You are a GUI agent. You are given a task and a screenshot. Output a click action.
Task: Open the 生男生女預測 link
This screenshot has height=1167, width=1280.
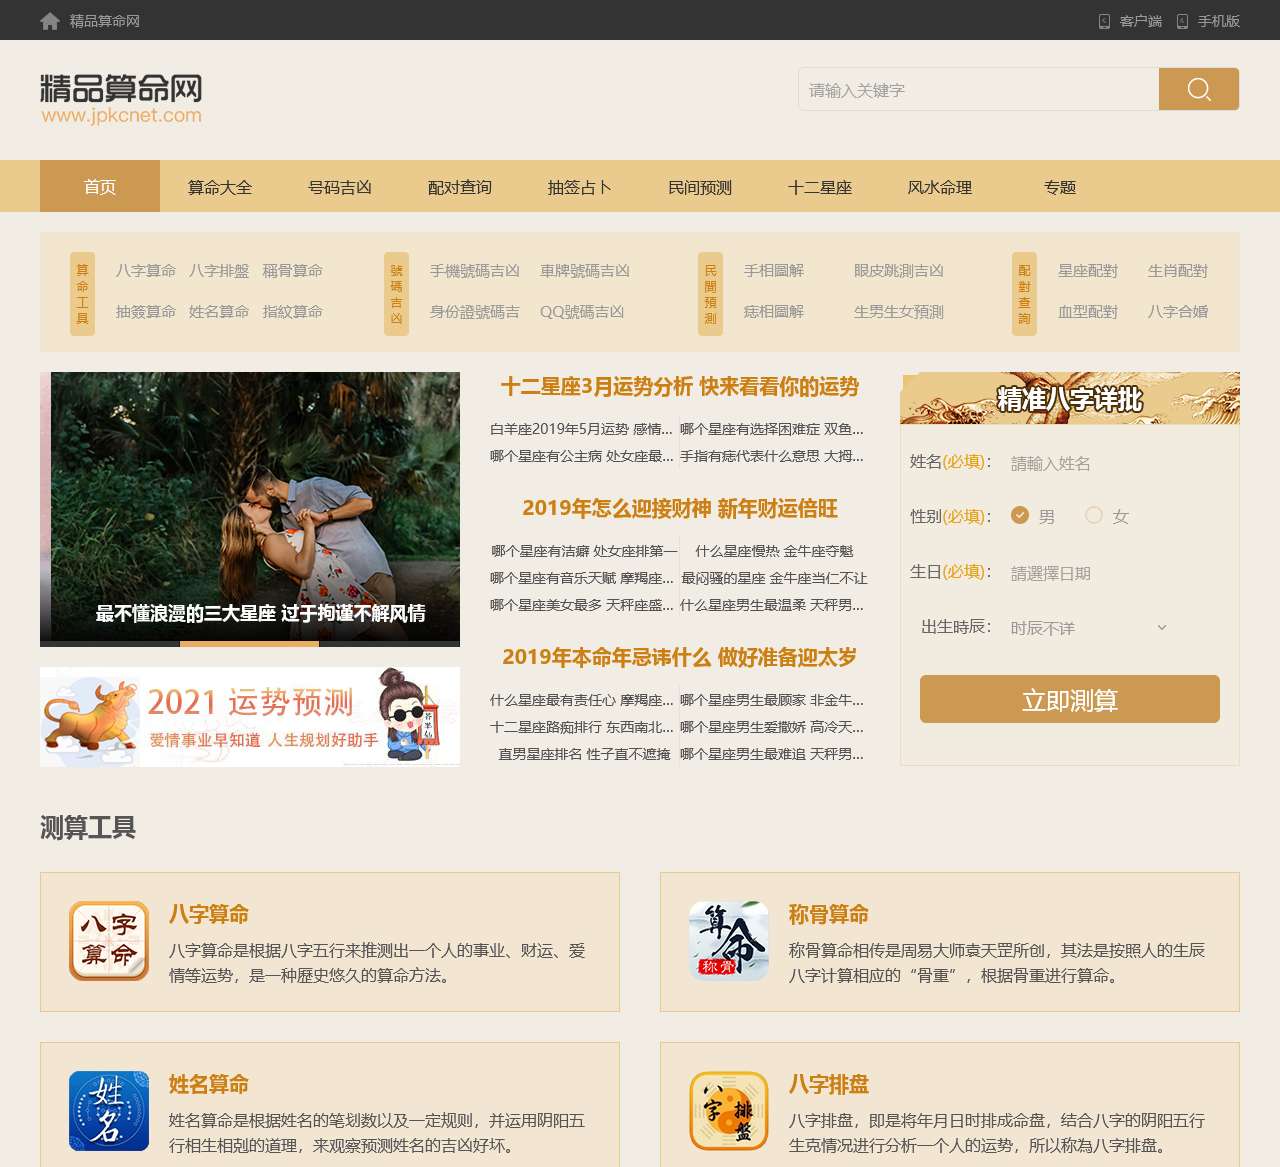899,312
